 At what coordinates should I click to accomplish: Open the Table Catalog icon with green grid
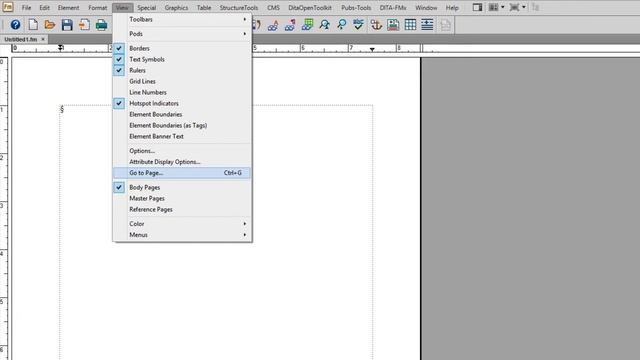pyautogui.click(x=307, y=25)
